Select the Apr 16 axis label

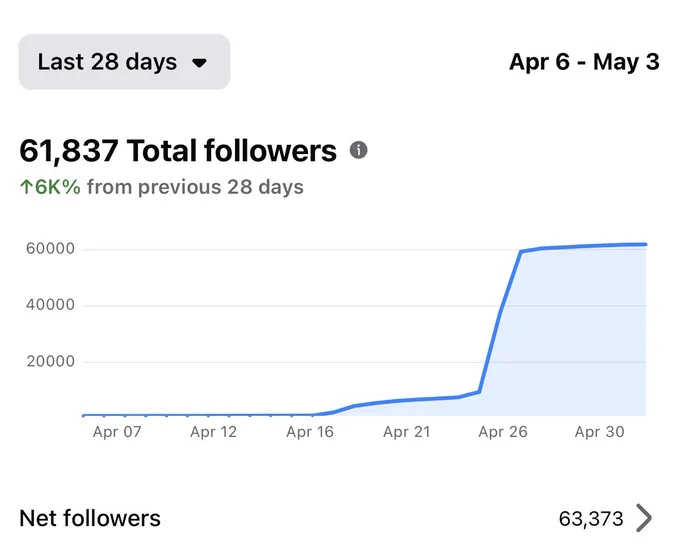[x=310, y=432]
